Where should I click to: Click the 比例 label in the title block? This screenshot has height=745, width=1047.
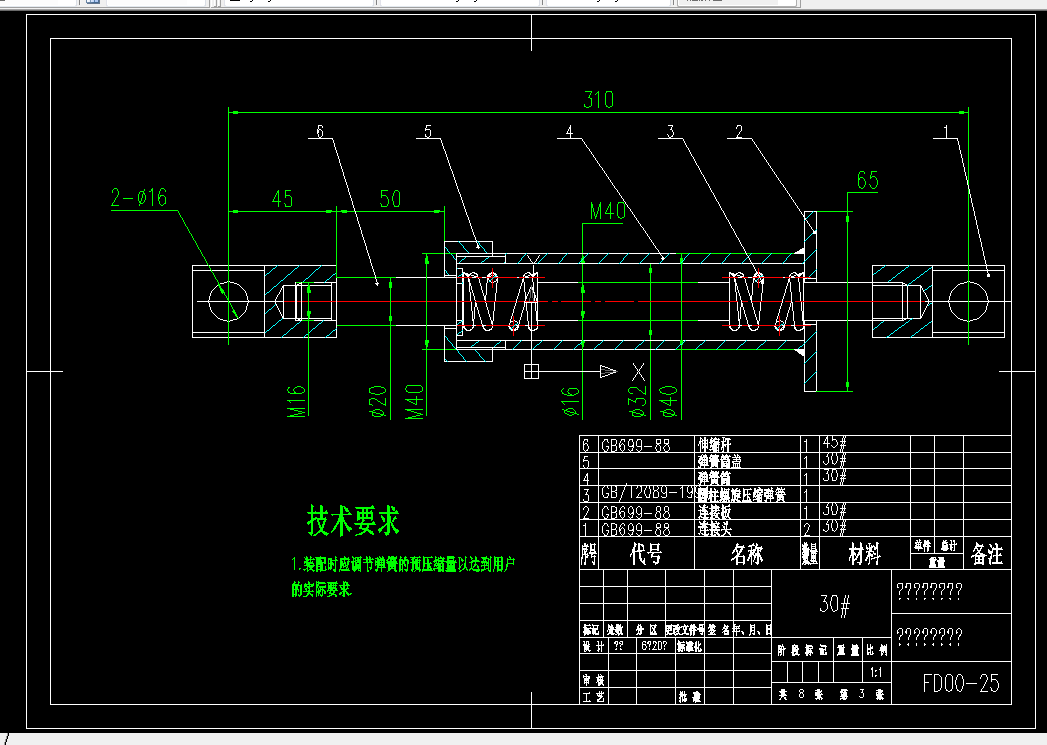[x=877, y=650]
